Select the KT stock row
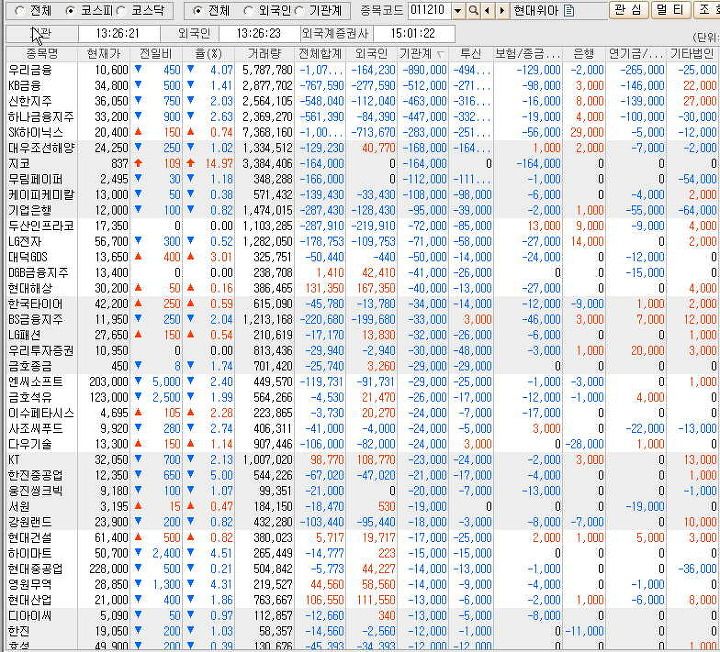The width and height of the screenshot is (720, 652). [362, 460]
